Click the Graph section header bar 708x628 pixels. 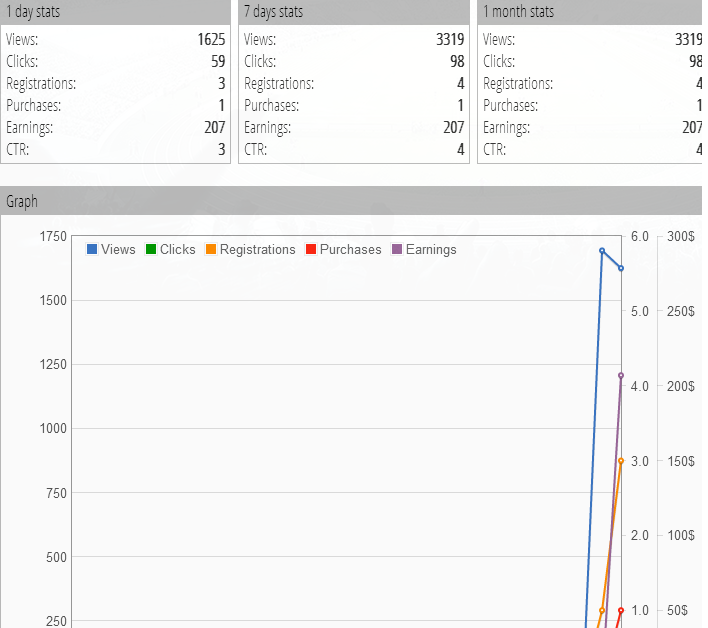tap(351, 201)
